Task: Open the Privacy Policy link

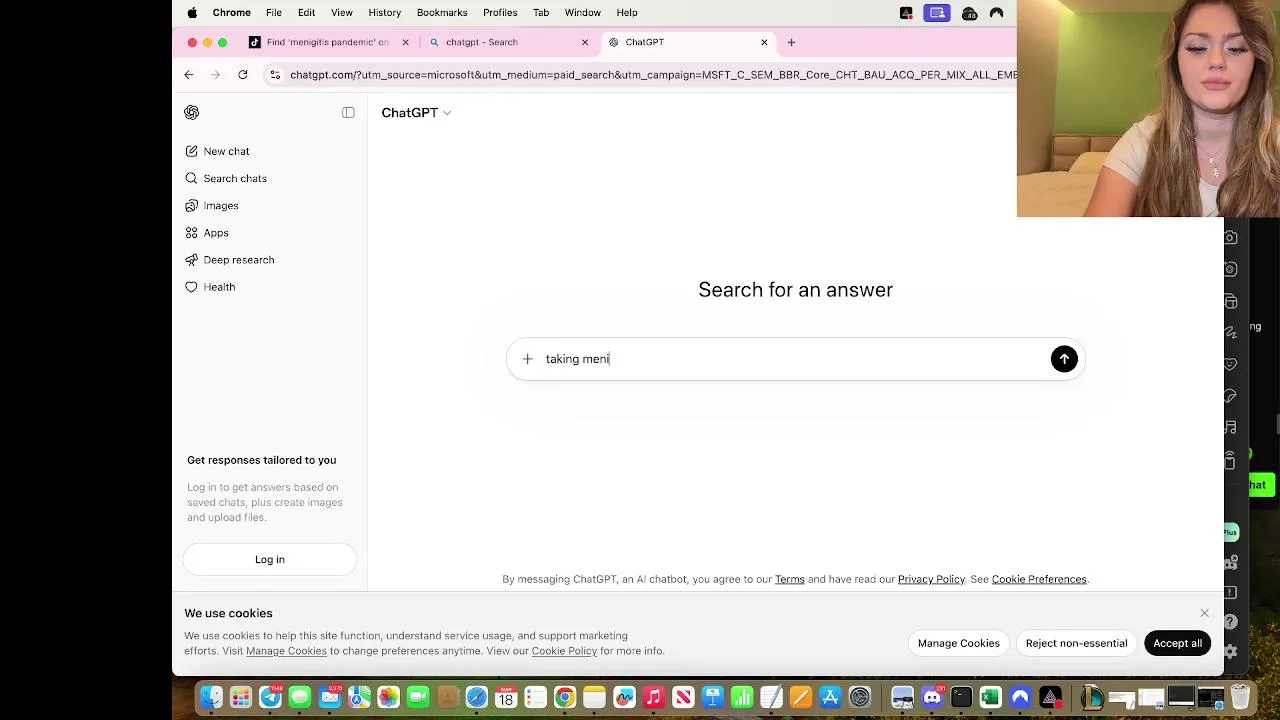Action: pyautogui.click(x=931, y=579)
